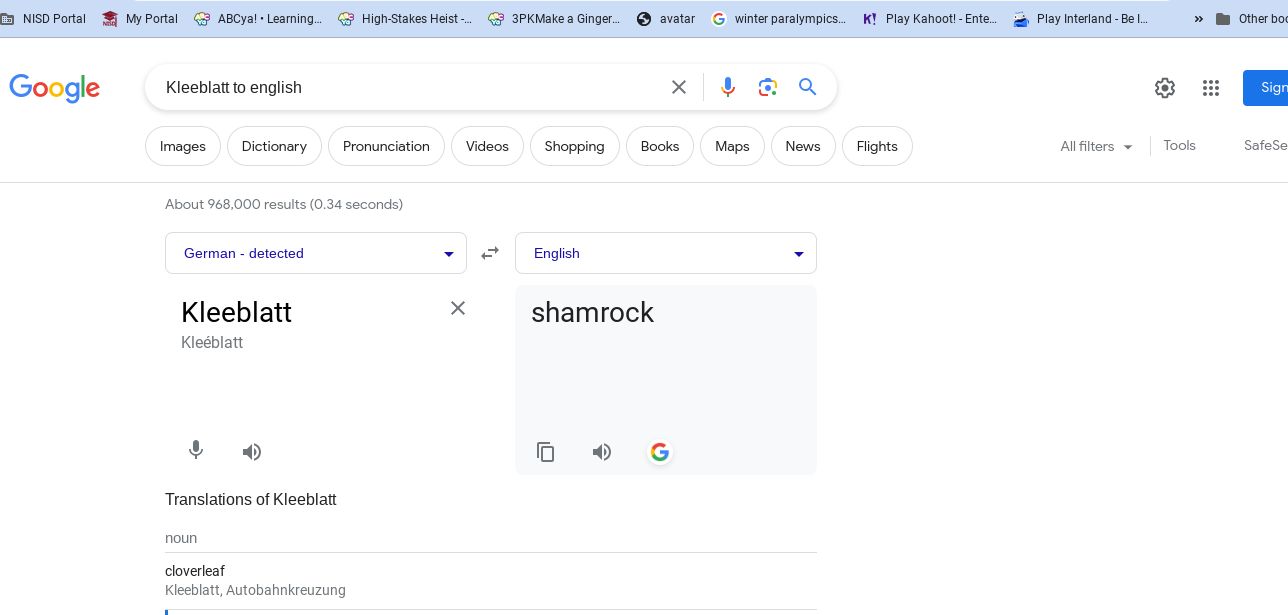Click the blue search magnifier icon
The height and width of the screenshot is (615, 1288).
click(808, 88)
